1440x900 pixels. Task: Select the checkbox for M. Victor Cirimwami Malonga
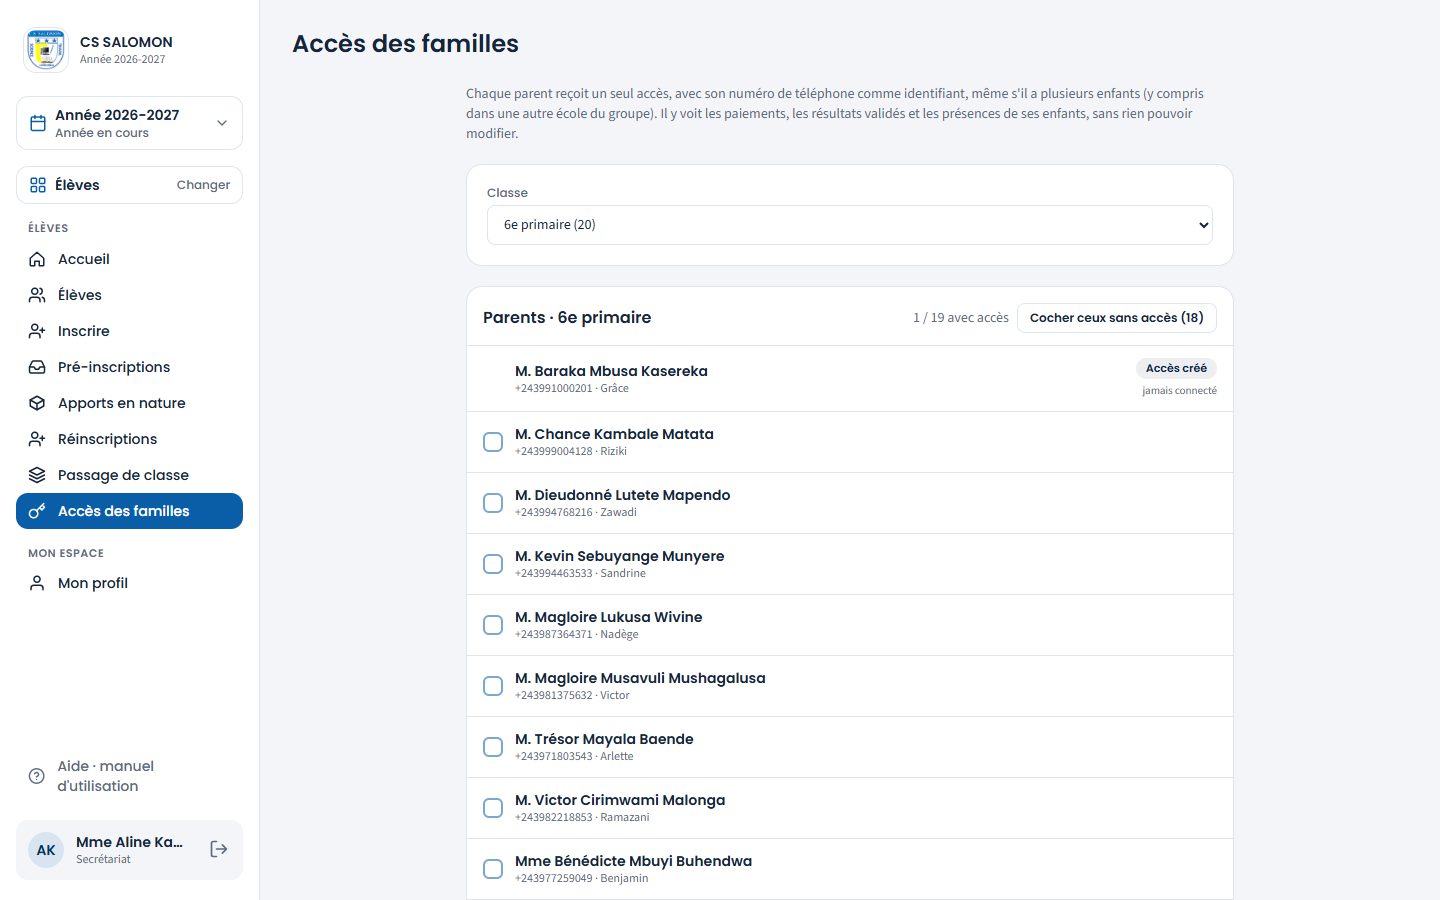pyautogui.click(x=493, y=808)
